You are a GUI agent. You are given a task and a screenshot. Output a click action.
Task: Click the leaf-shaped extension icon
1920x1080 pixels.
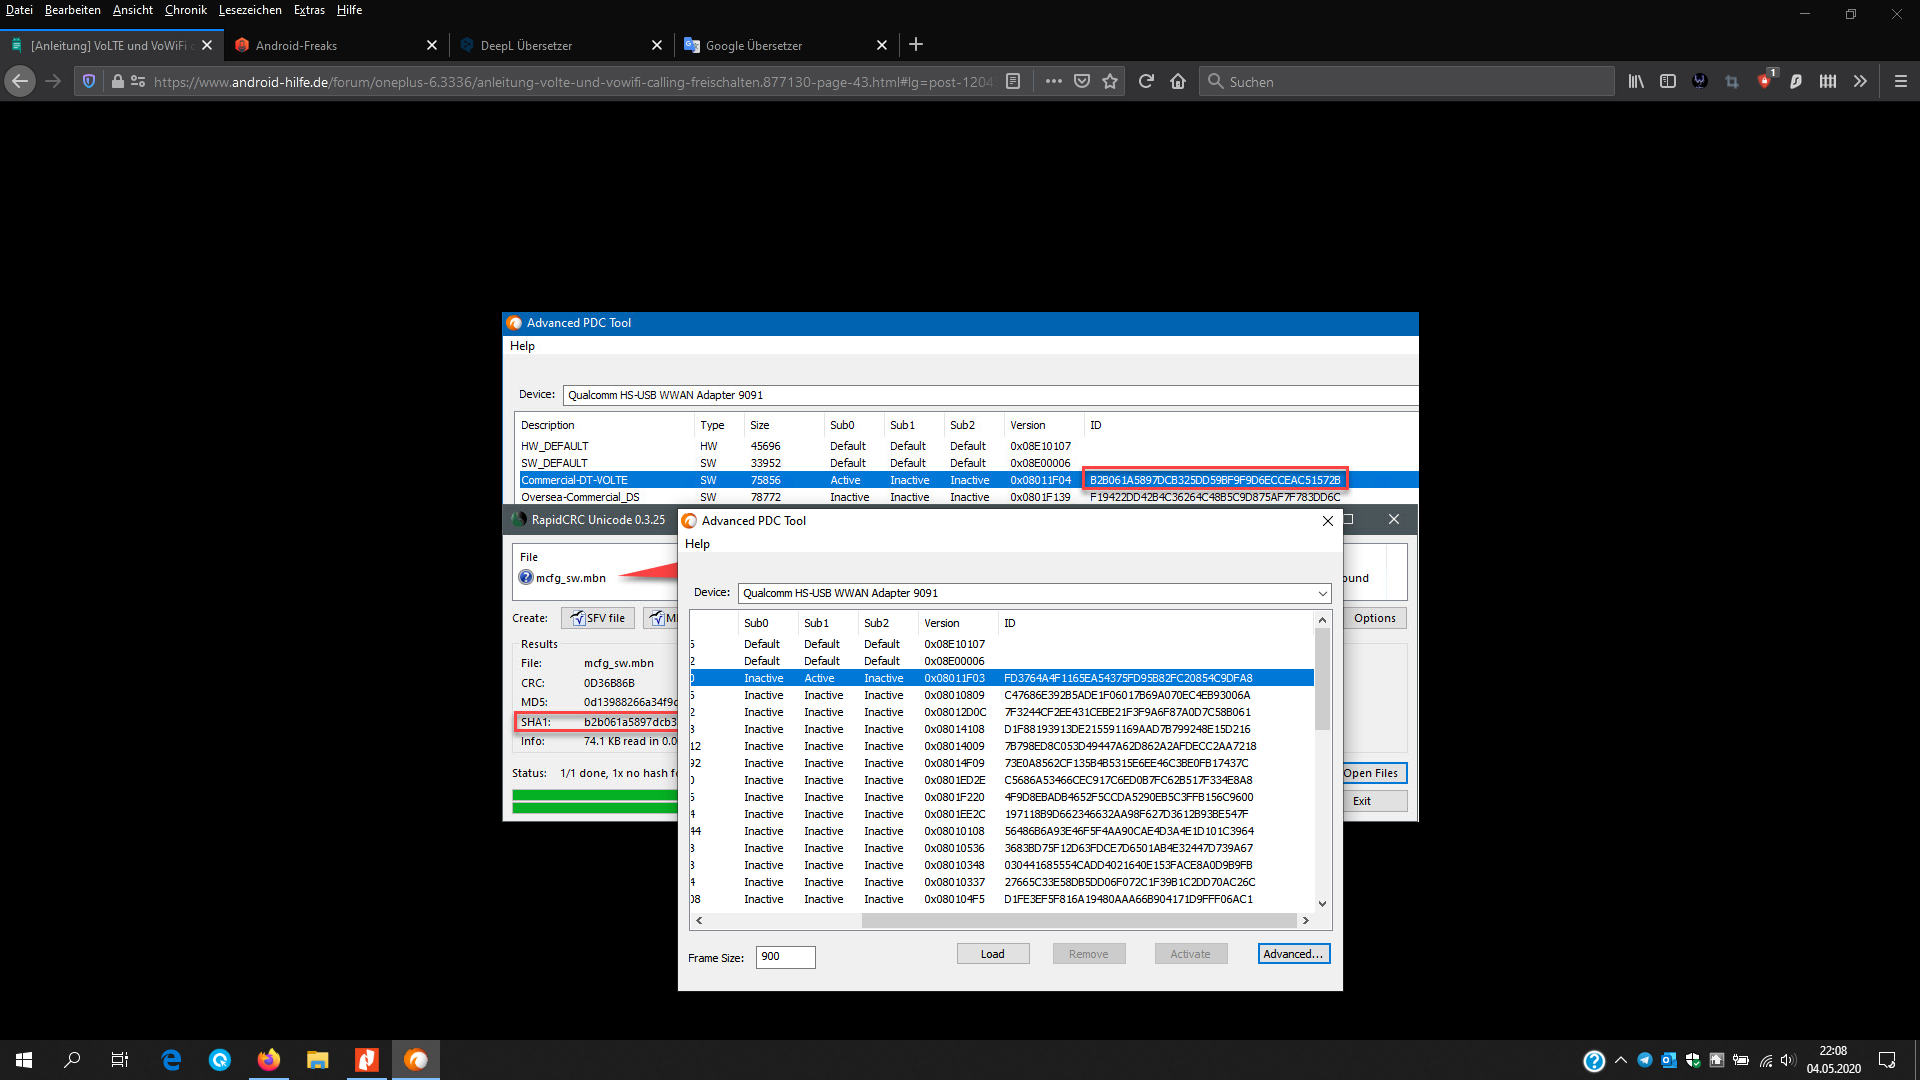1796,81
